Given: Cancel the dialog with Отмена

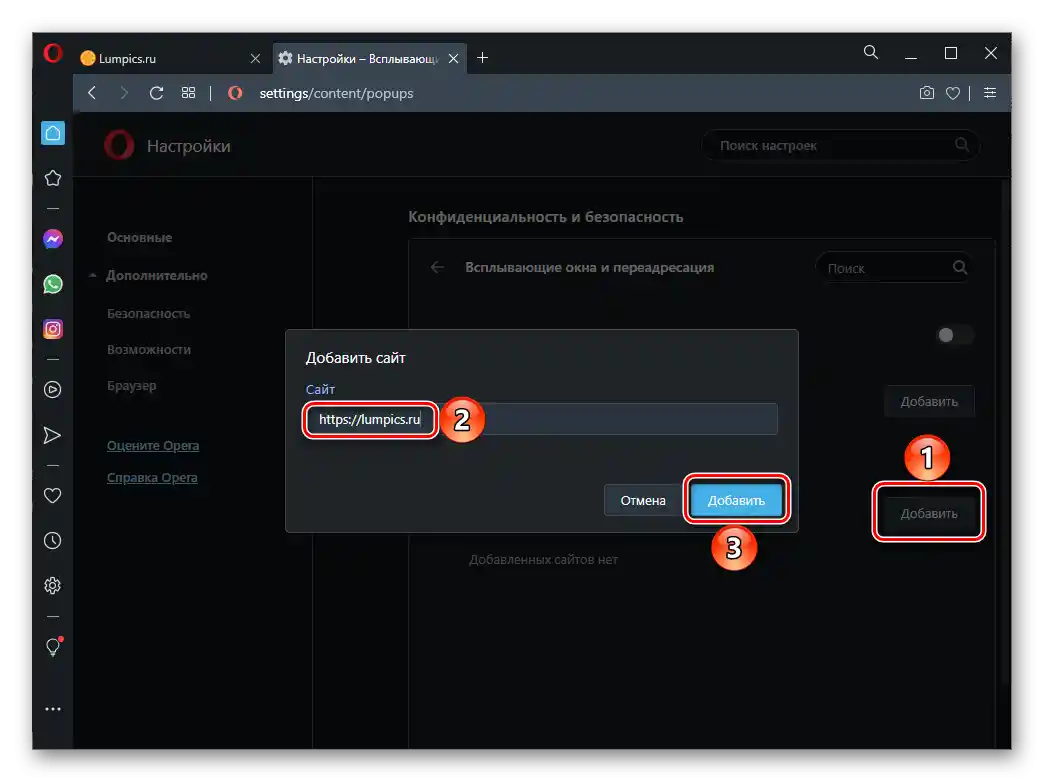Looking at the screenshot, I should pos(643,500).
